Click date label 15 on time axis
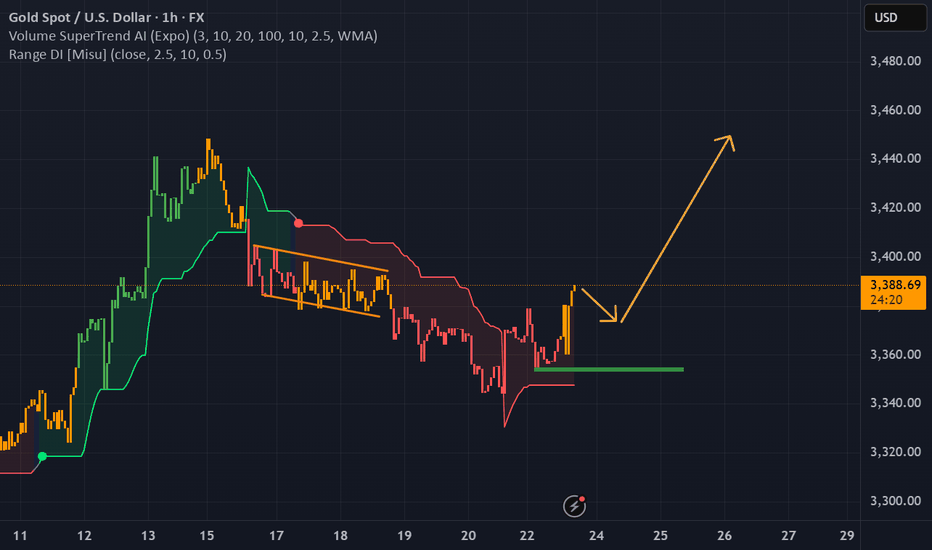The width and height of the screenshot is (932, 550). point(206,536)
